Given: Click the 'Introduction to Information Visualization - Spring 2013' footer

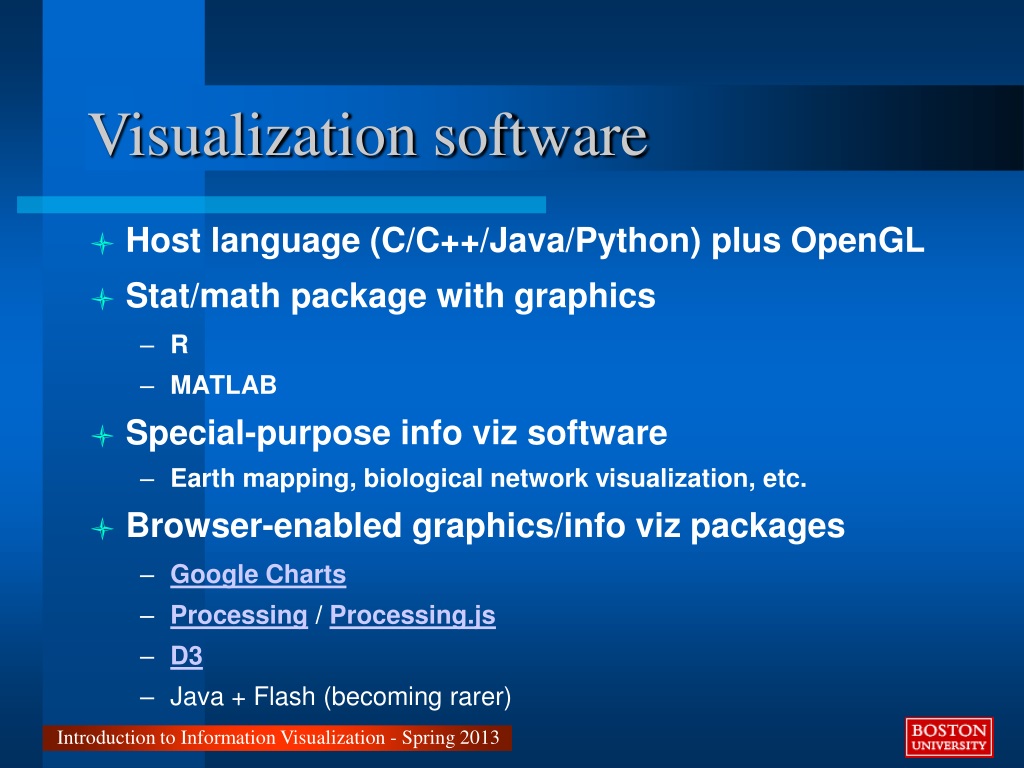Looking at the screenshot, I should [x=278, y=738].
